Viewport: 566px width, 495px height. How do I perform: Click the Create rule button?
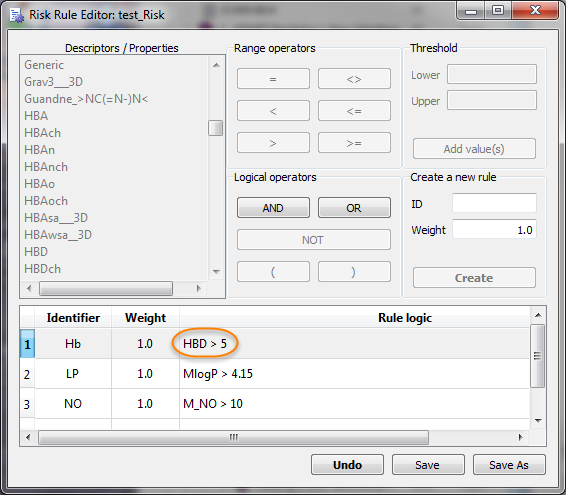[x=474, y=278]
